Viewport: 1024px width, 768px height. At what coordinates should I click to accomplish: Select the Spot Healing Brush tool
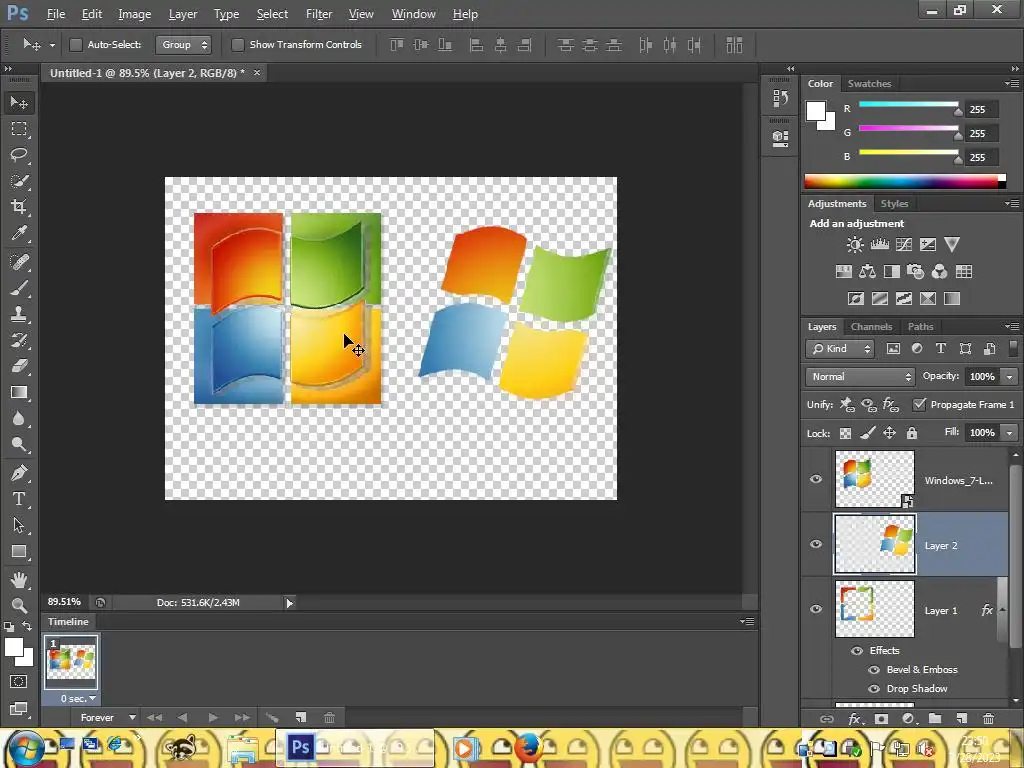click(19, 262)
